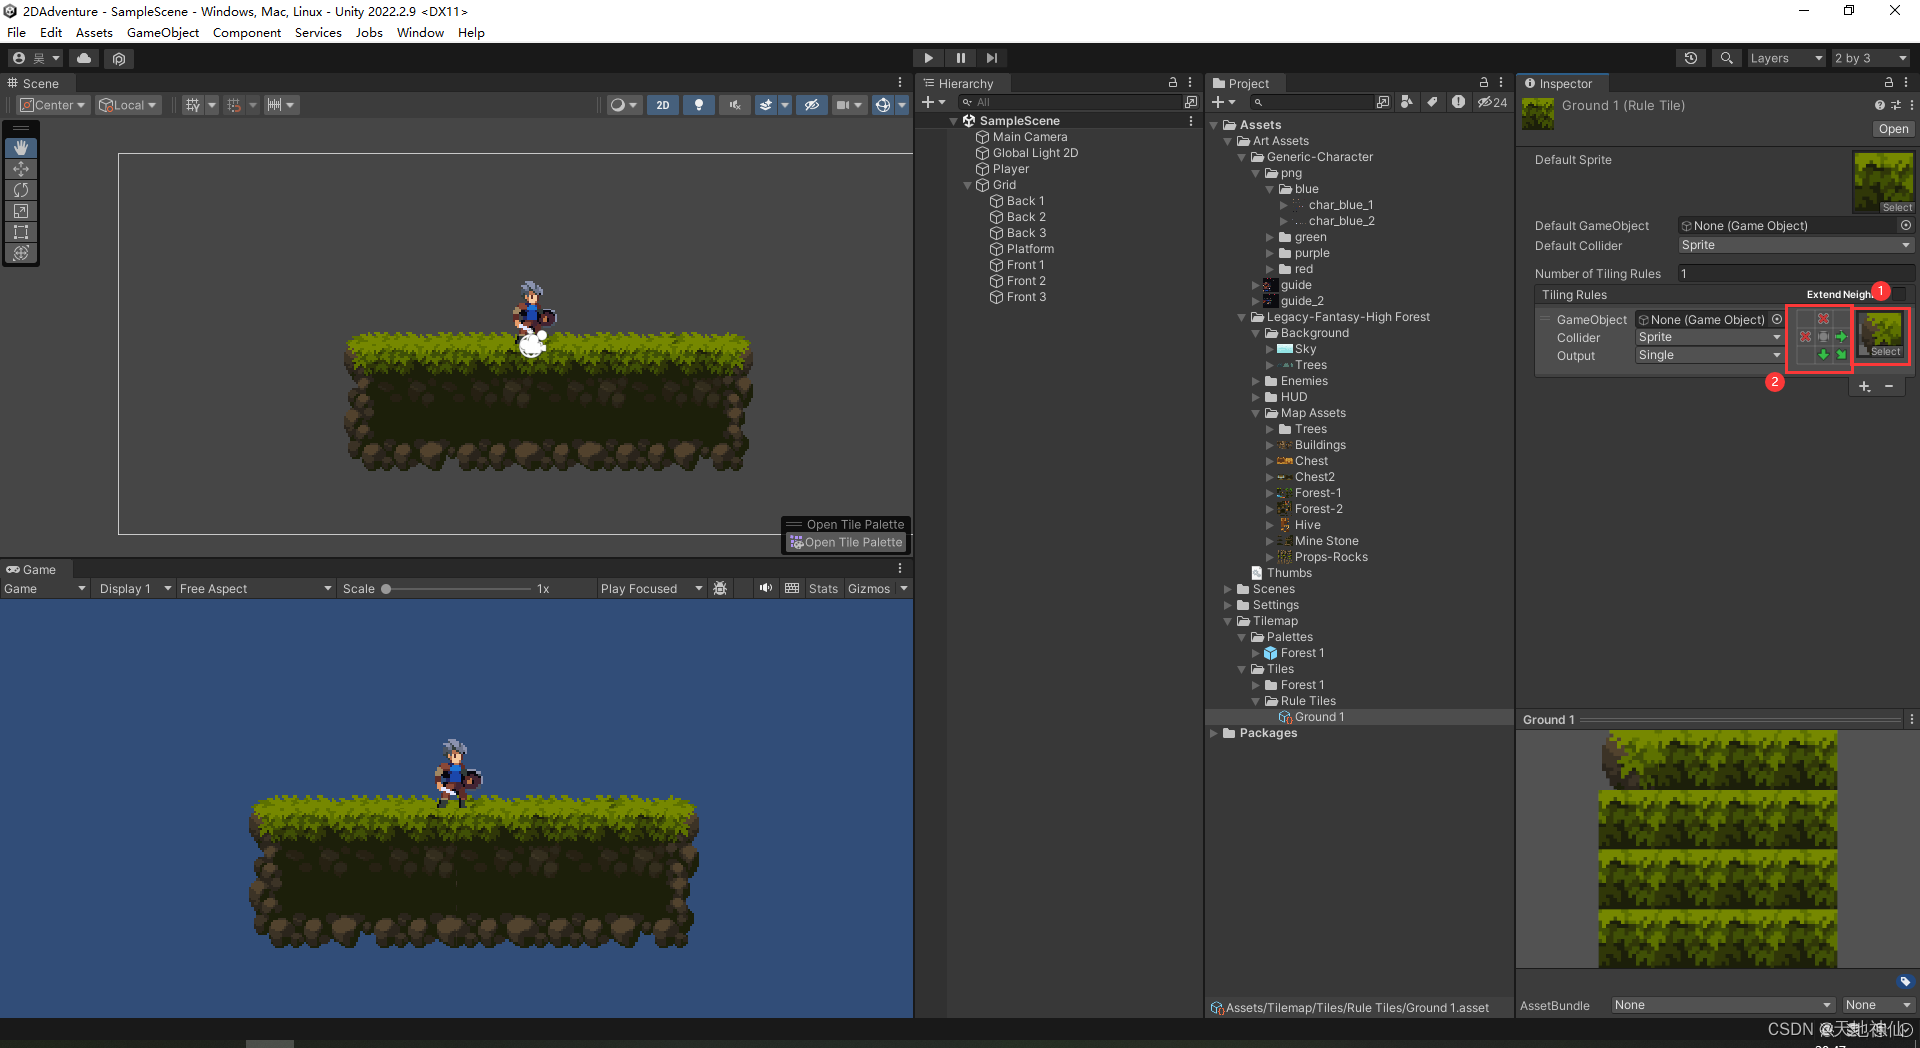
Task: Open the Free Aspect dropdown
Action: pyautogui.click(x=255, y=589)
